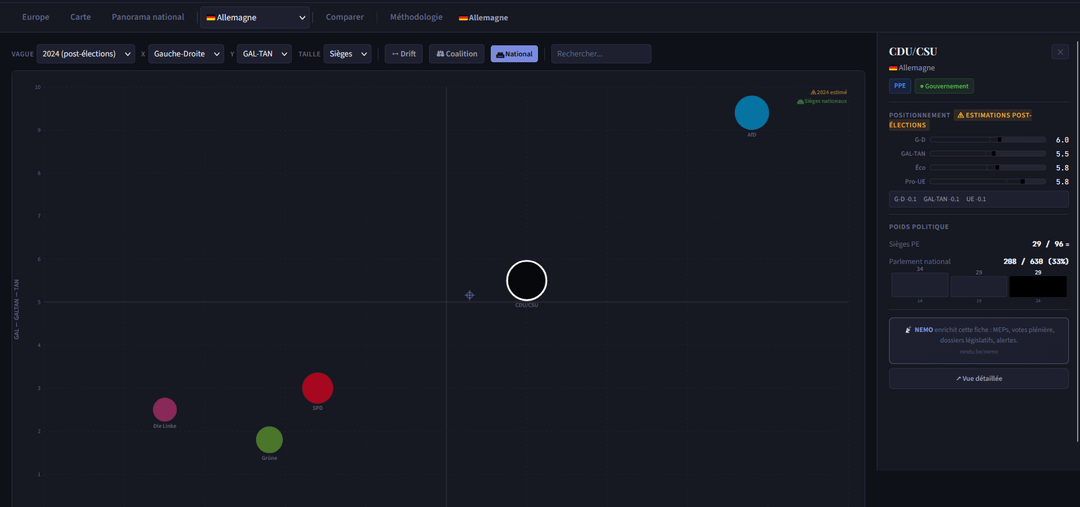Viewport: 1080px width, 507px height.
Task: Switch to the Carte tab
Action: tap(80, 17)
